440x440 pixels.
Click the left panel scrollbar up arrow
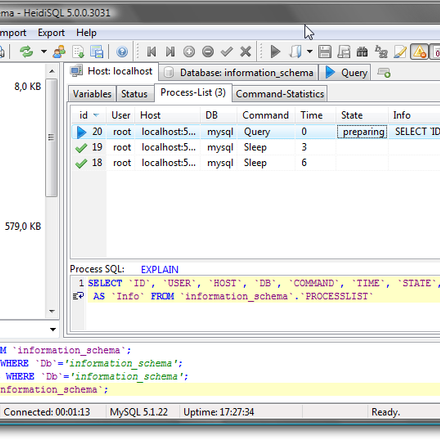click(x=52, y=71)
